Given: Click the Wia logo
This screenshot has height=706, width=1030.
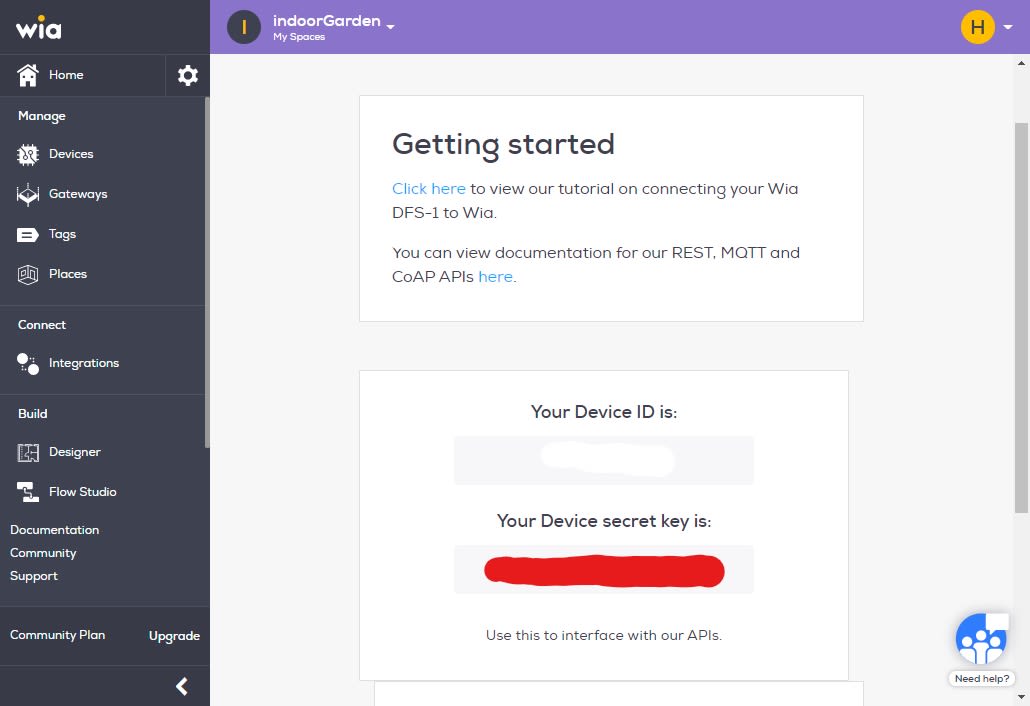Looking at the screenshot, I should 39,28.
